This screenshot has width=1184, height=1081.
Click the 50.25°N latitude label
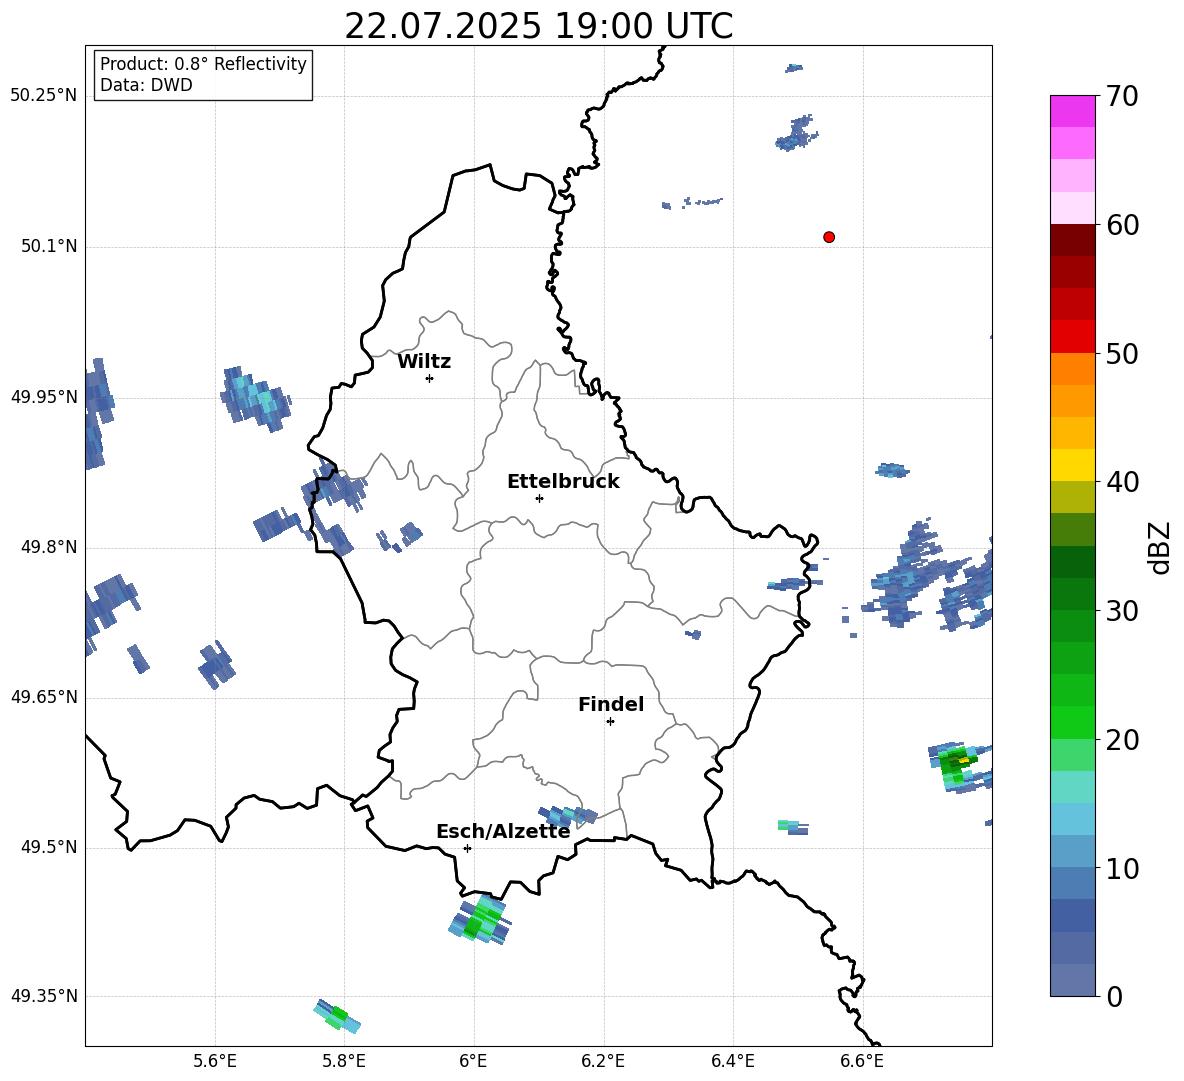tap(44, 96)
